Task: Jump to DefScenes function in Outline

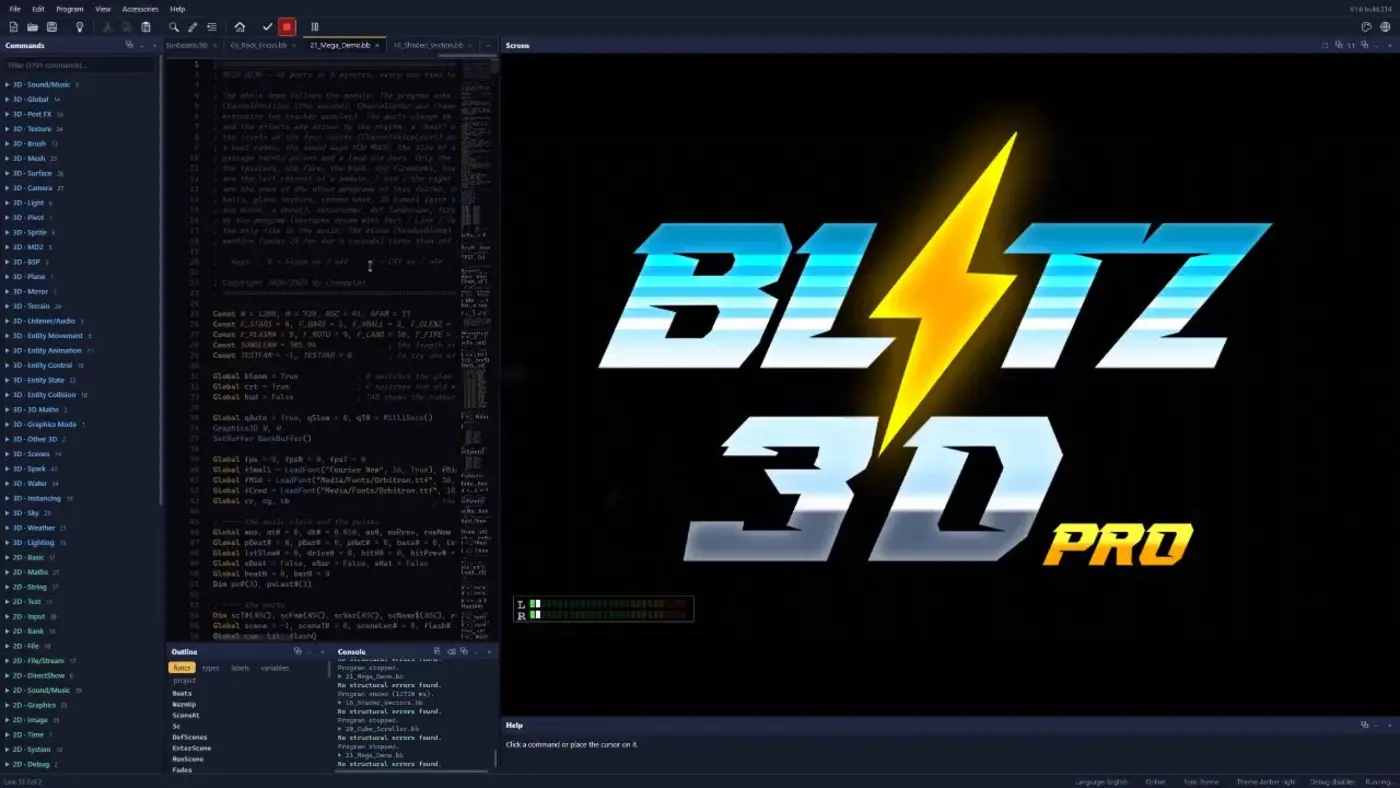Action: [x=189, y=737]
